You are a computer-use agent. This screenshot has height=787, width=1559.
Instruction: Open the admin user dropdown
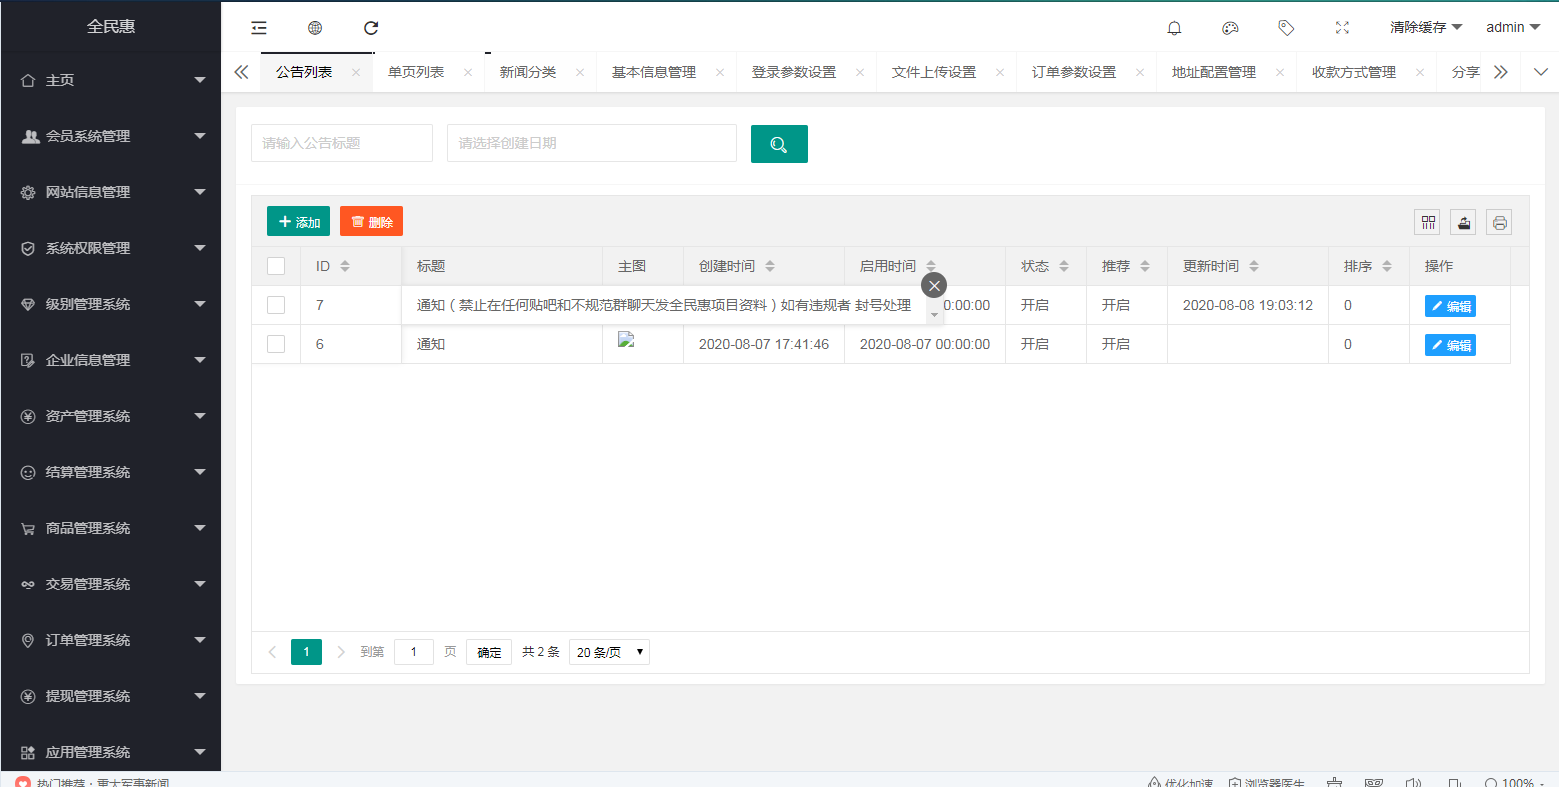[x=1512, y=28]
